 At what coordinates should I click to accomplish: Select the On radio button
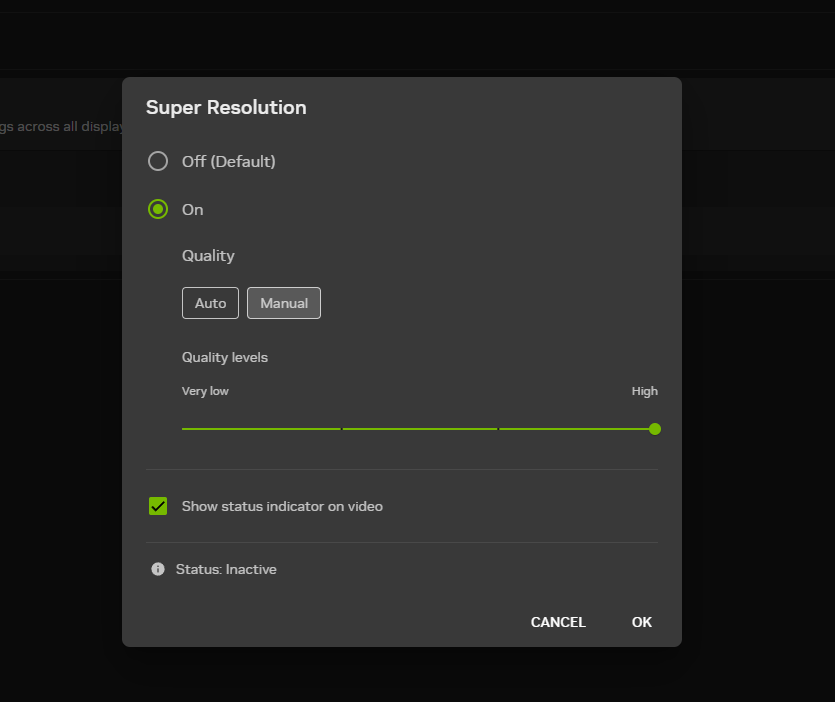point(158,209)
